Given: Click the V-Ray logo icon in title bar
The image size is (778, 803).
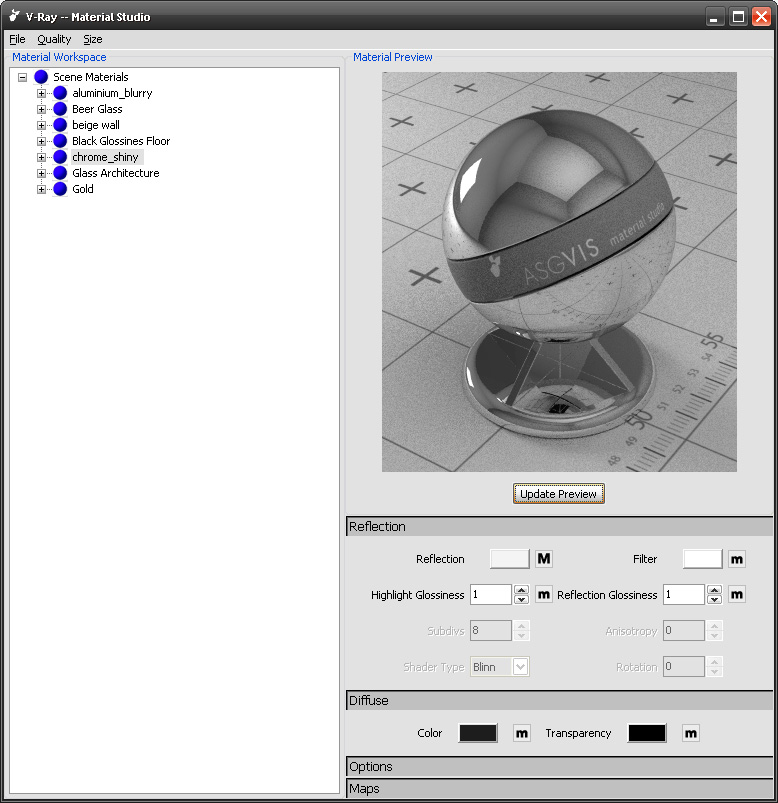Looking at the screenshot, I should tap(14, 16).
